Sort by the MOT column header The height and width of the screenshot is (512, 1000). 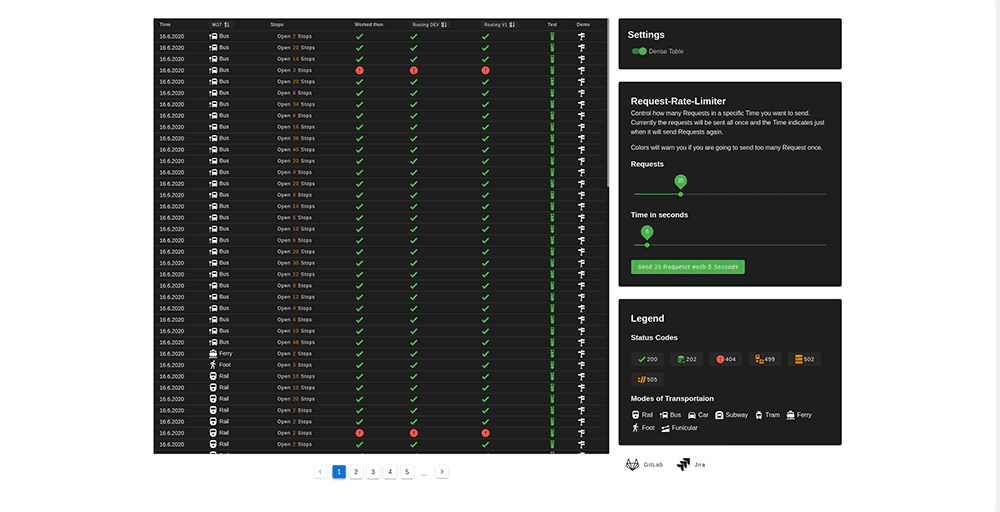pos(220,24)
